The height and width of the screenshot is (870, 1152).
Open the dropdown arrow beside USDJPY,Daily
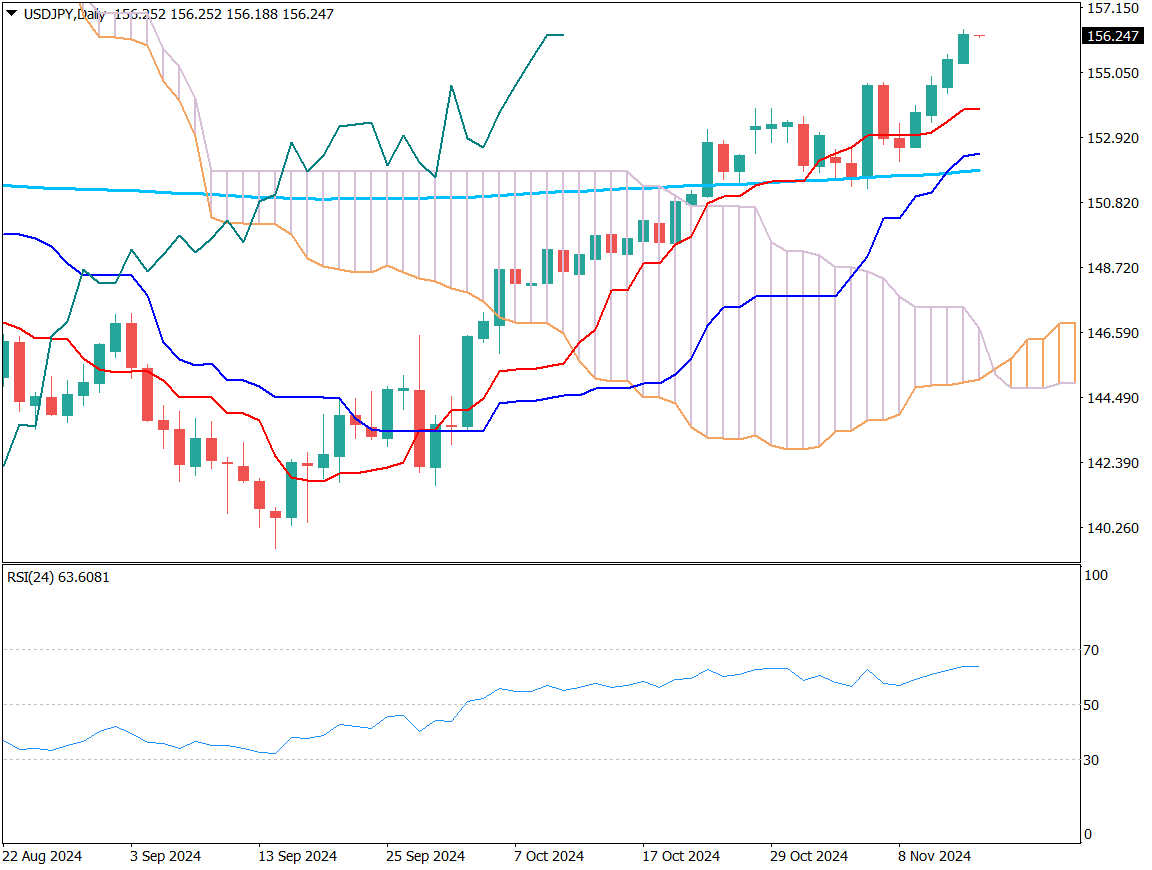click(x=11, y=14)
